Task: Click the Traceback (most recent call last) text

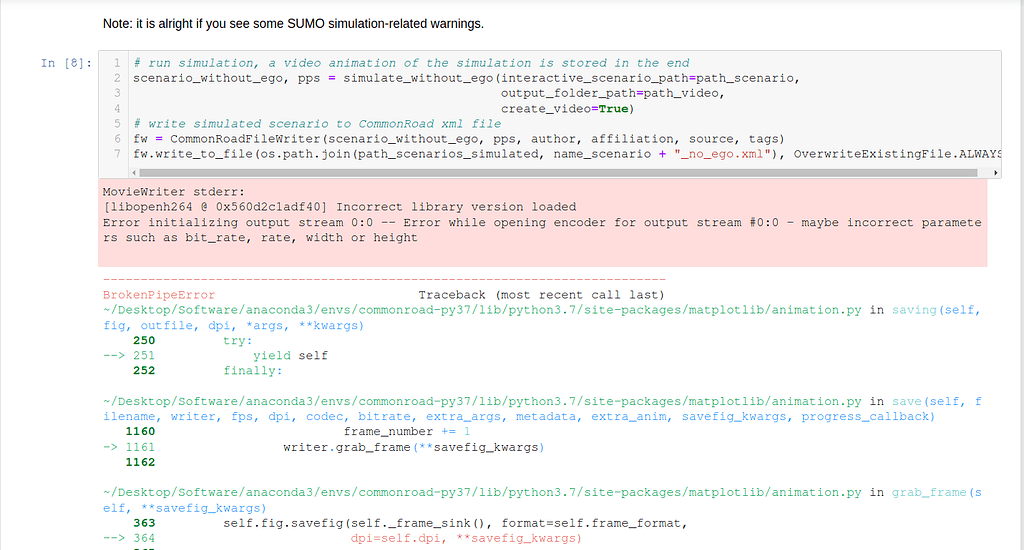Action: pyautogui.click(x=540, y=295)
